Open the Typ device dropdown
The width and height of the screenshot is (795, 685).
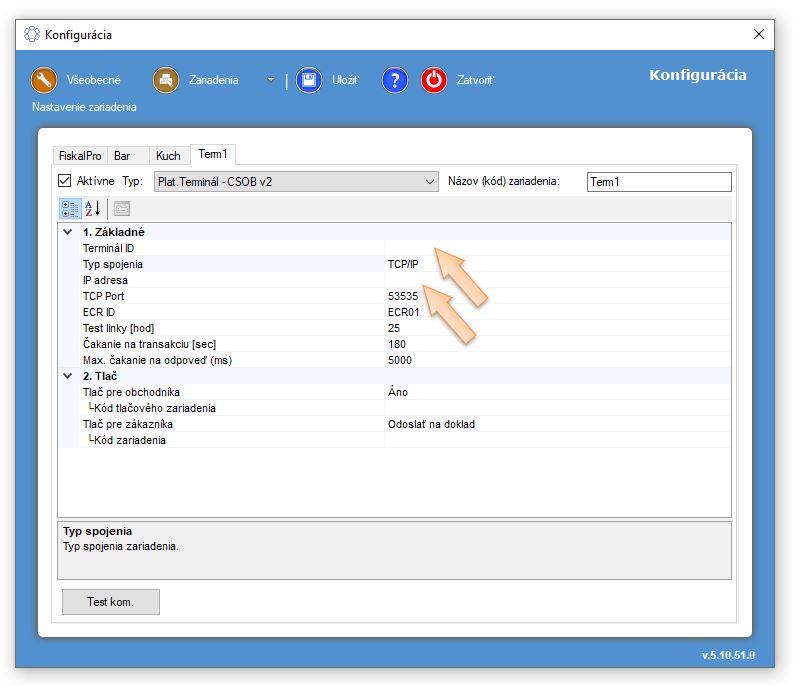pos(296,181)
